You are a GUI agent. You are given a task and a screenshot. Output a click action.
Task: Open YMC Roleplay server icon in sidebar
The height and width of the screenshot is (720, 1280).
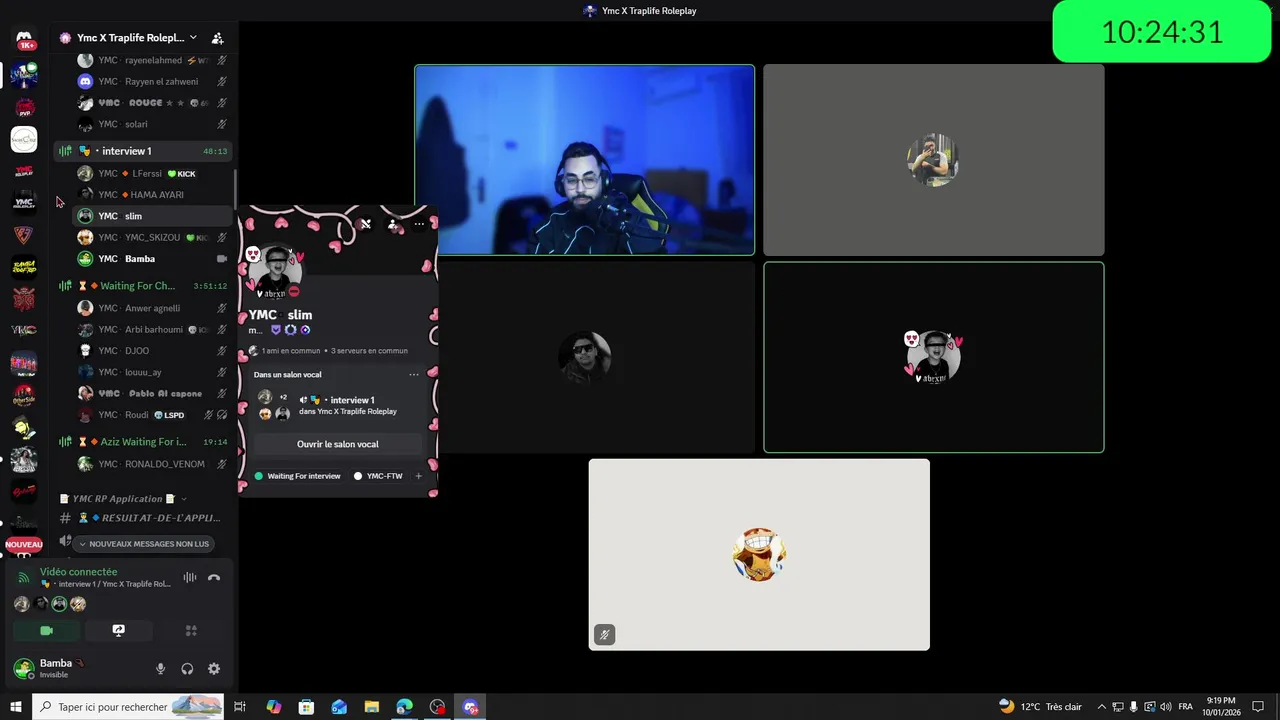click(24, 203)
